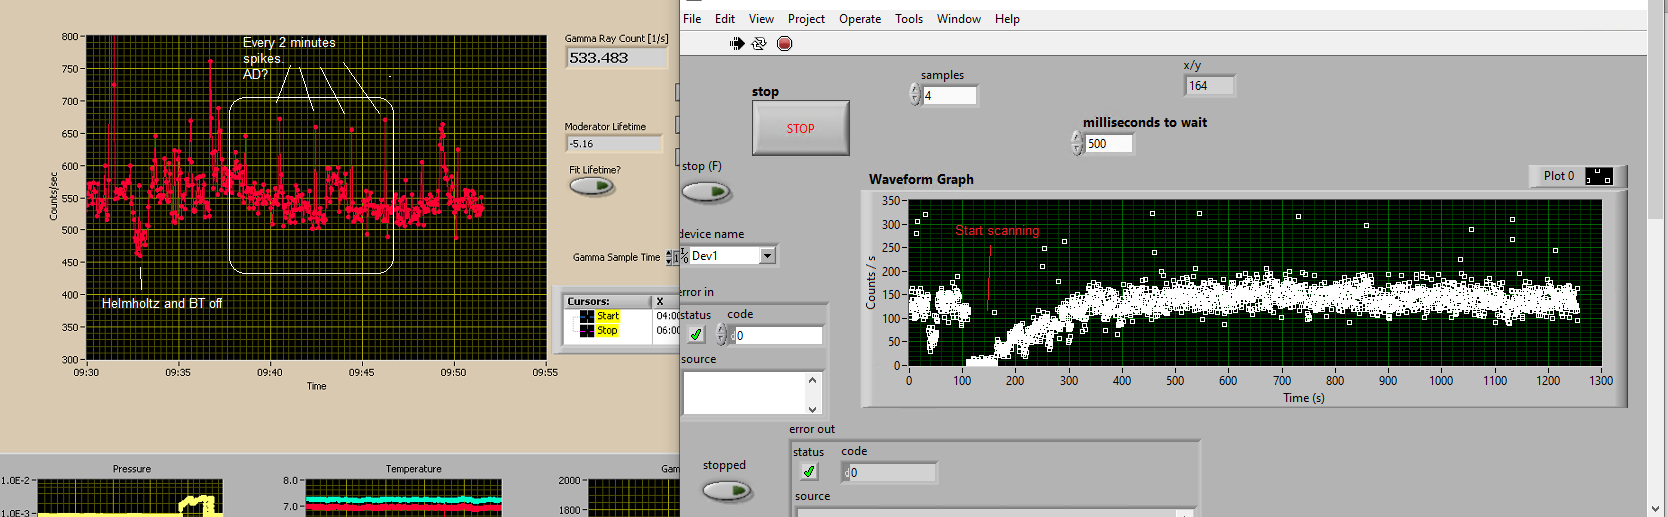This screenshot has width=1668, height=517.
Task: Click the milliseconds to wait value field
Action: coord(1109,144)
